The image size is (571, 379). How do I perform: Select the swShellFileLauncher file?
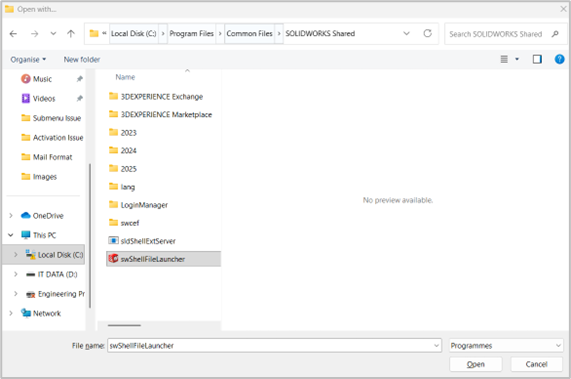[x=163, y=259]
